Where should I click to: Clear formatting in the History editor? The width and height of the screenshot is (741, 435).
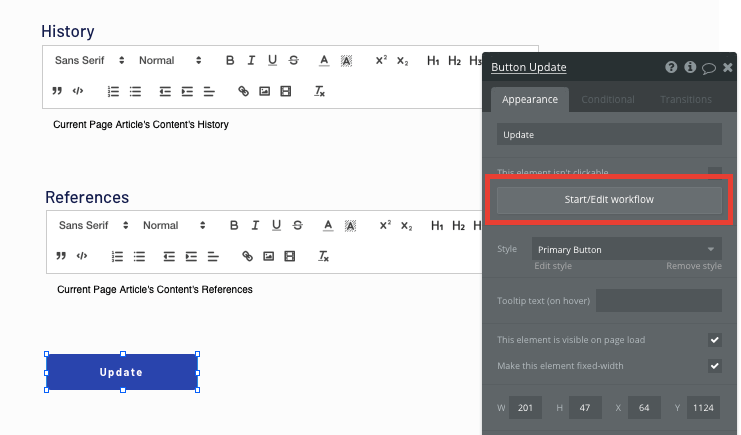[x=320, y=91]
